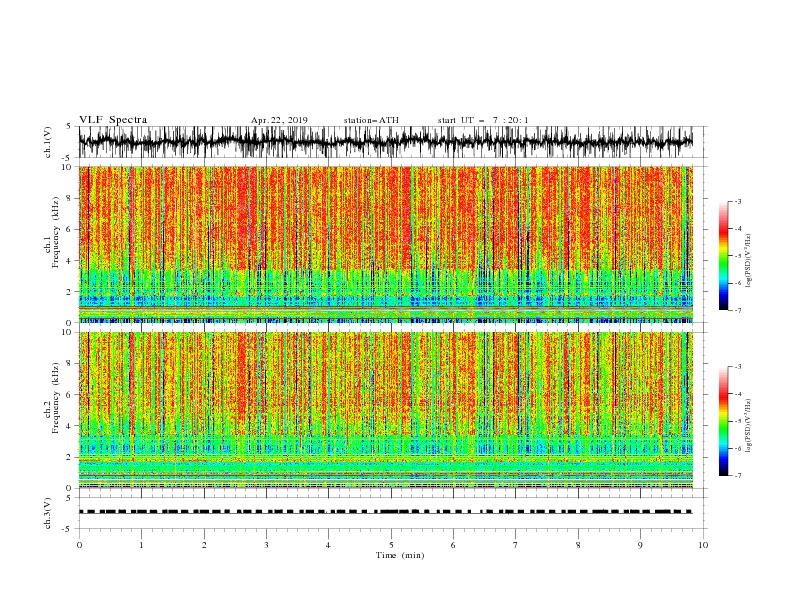
Task: Select the "Apr. 22, 2019" date text
Action: click(x=279, y=120)
